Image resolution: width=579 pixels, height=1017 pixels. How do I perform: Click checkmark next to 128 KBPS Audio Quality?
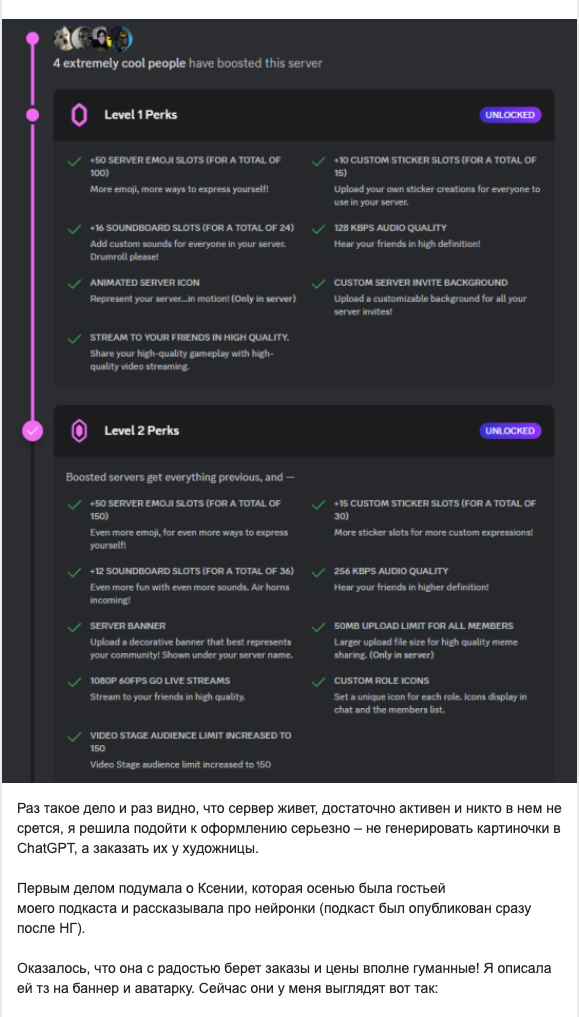pyautogui.click(x=318, y=229)
